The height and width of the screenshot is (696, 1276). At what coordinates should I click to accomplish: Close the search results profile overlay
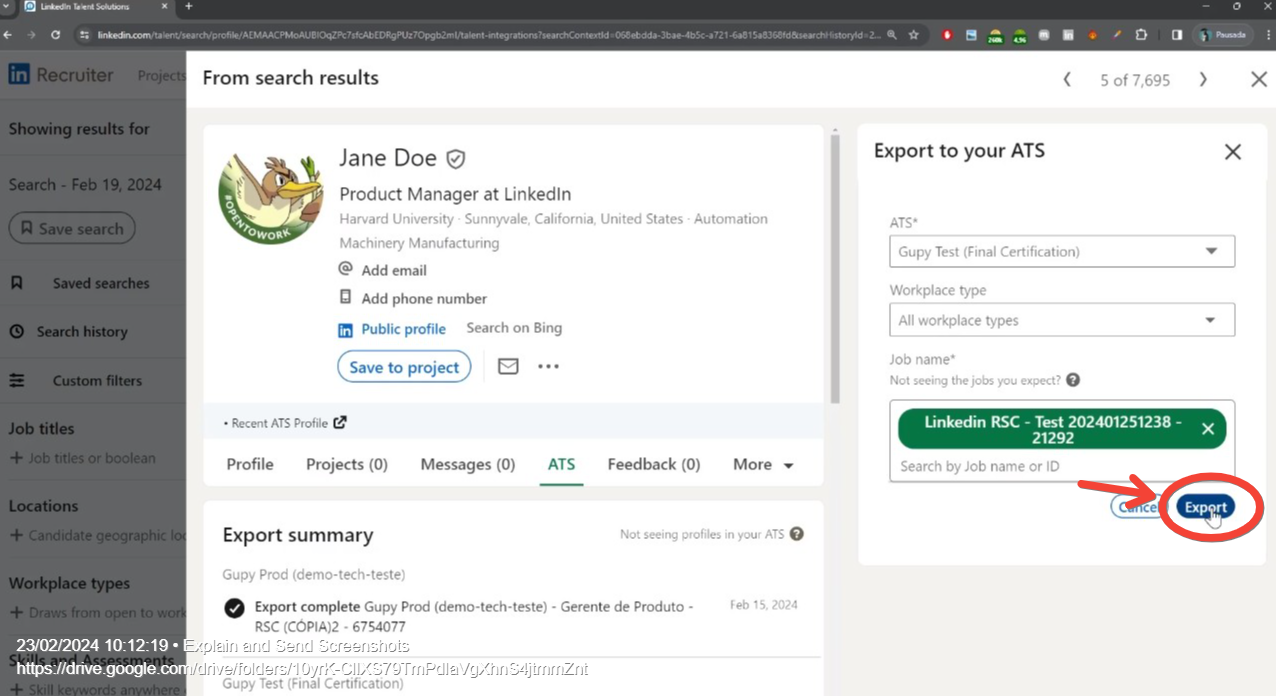1259,79
